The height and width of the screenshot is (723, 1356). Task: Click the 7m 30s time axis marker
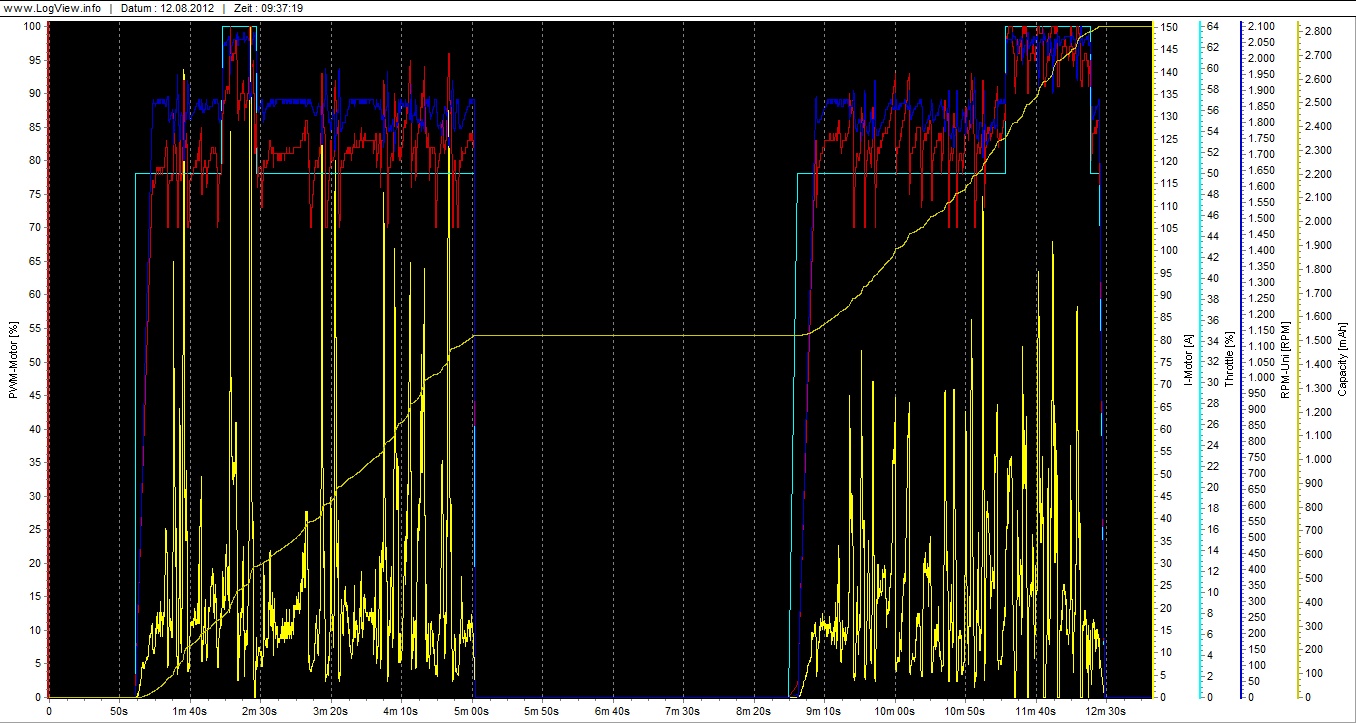tap(683, 711)
